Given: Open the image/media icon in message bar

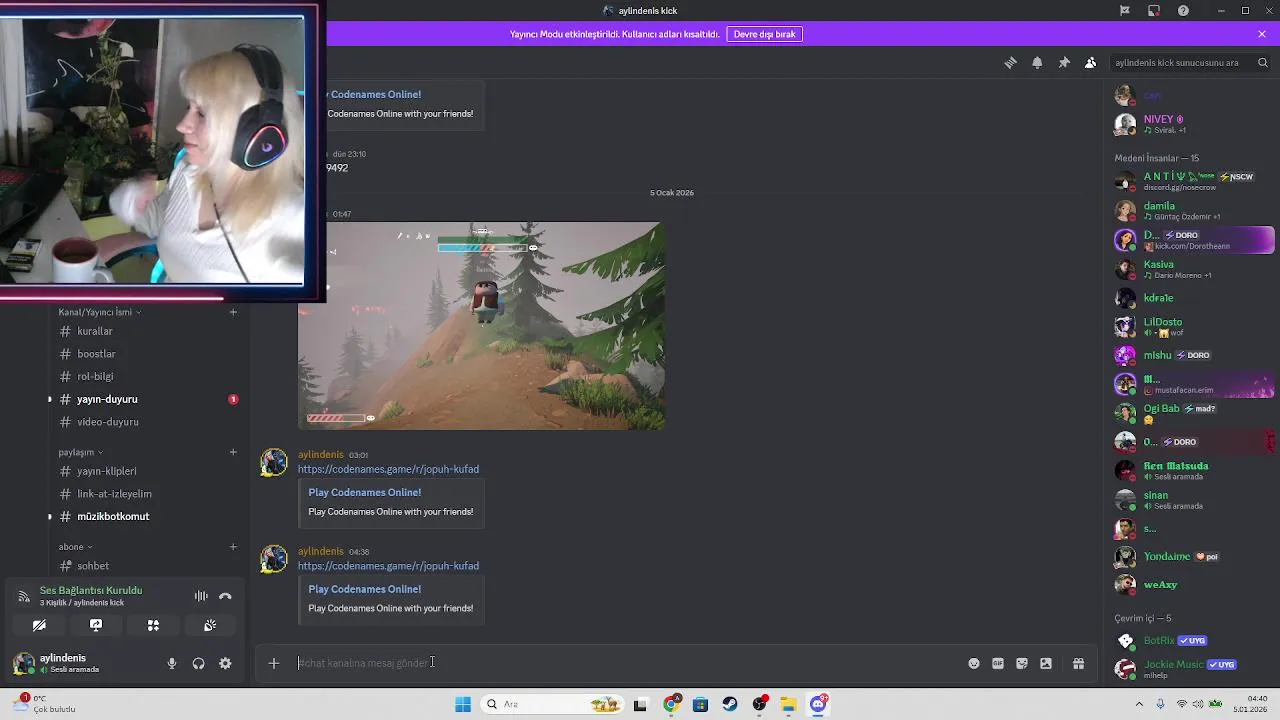Looking at the screenshot, I should pyautogui.click(x=1046, y=663).
